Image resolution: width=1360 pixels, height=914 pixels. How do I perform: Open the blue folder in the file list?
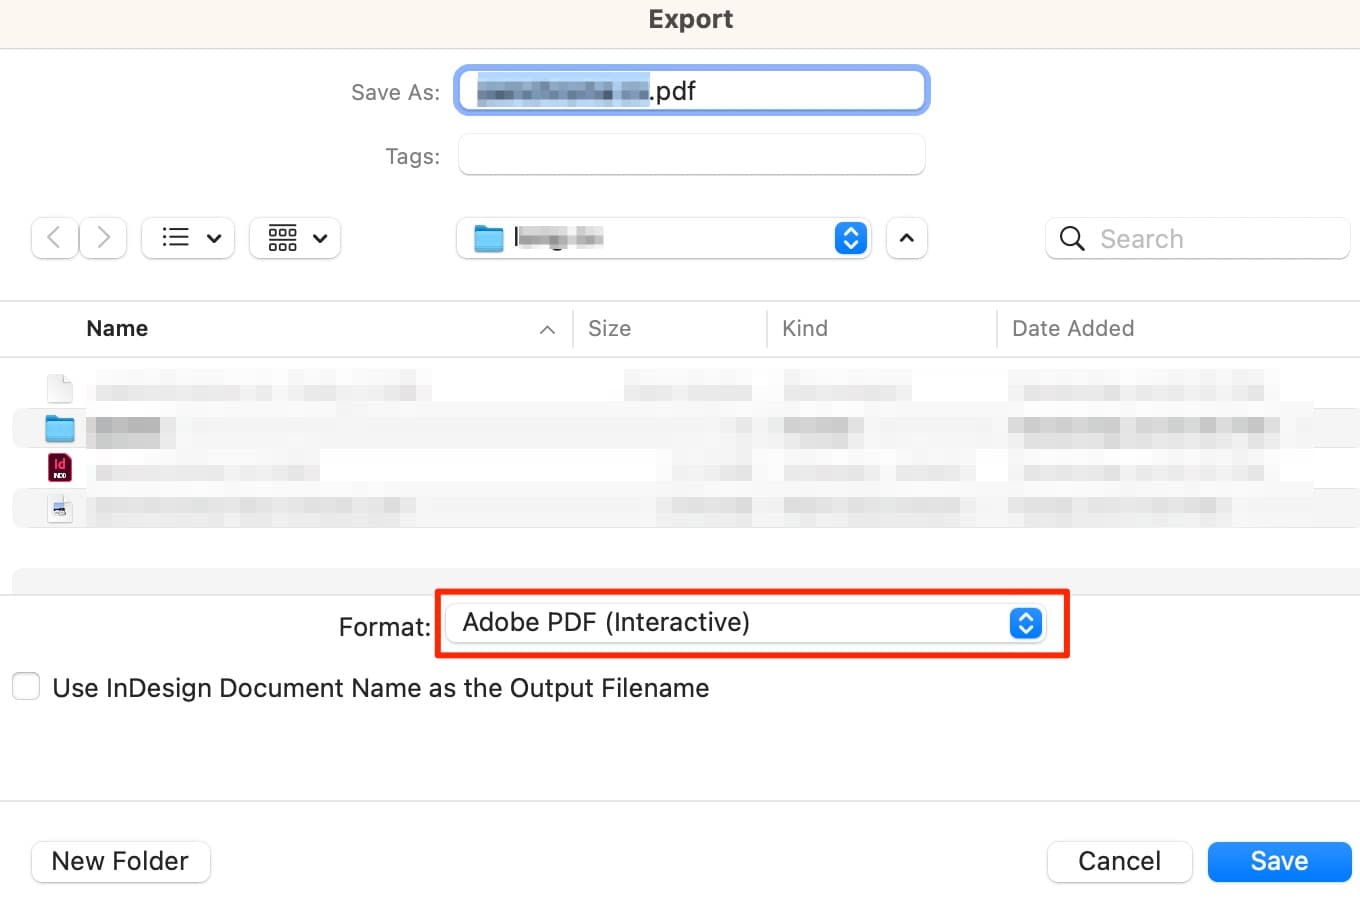[60, 428]
